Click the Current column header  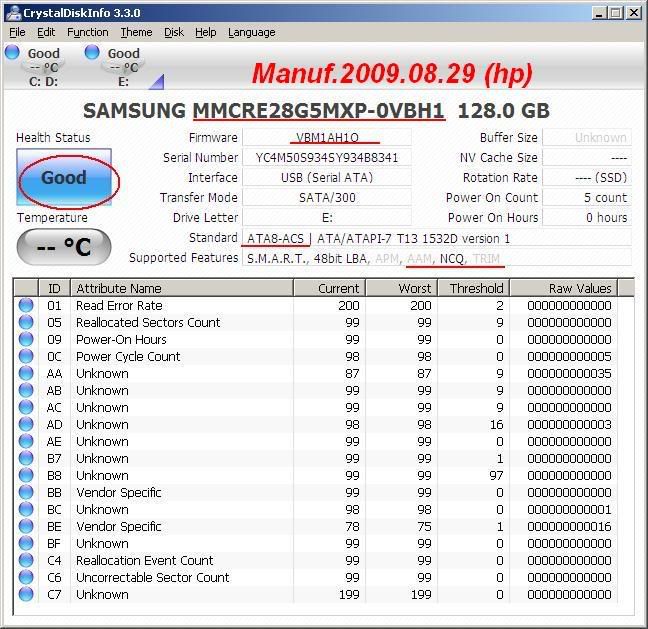[329, 288]
